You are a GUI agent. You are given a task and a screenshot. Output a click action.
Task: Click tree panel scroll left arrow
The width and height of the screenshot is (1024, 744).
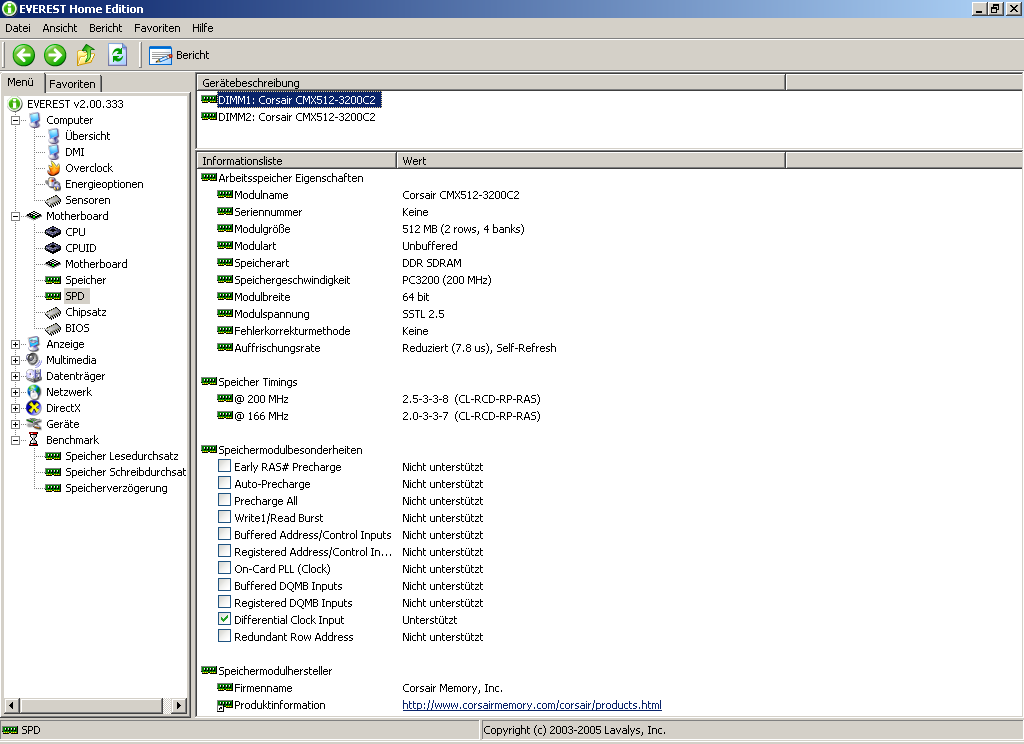(x=11, y=705)
